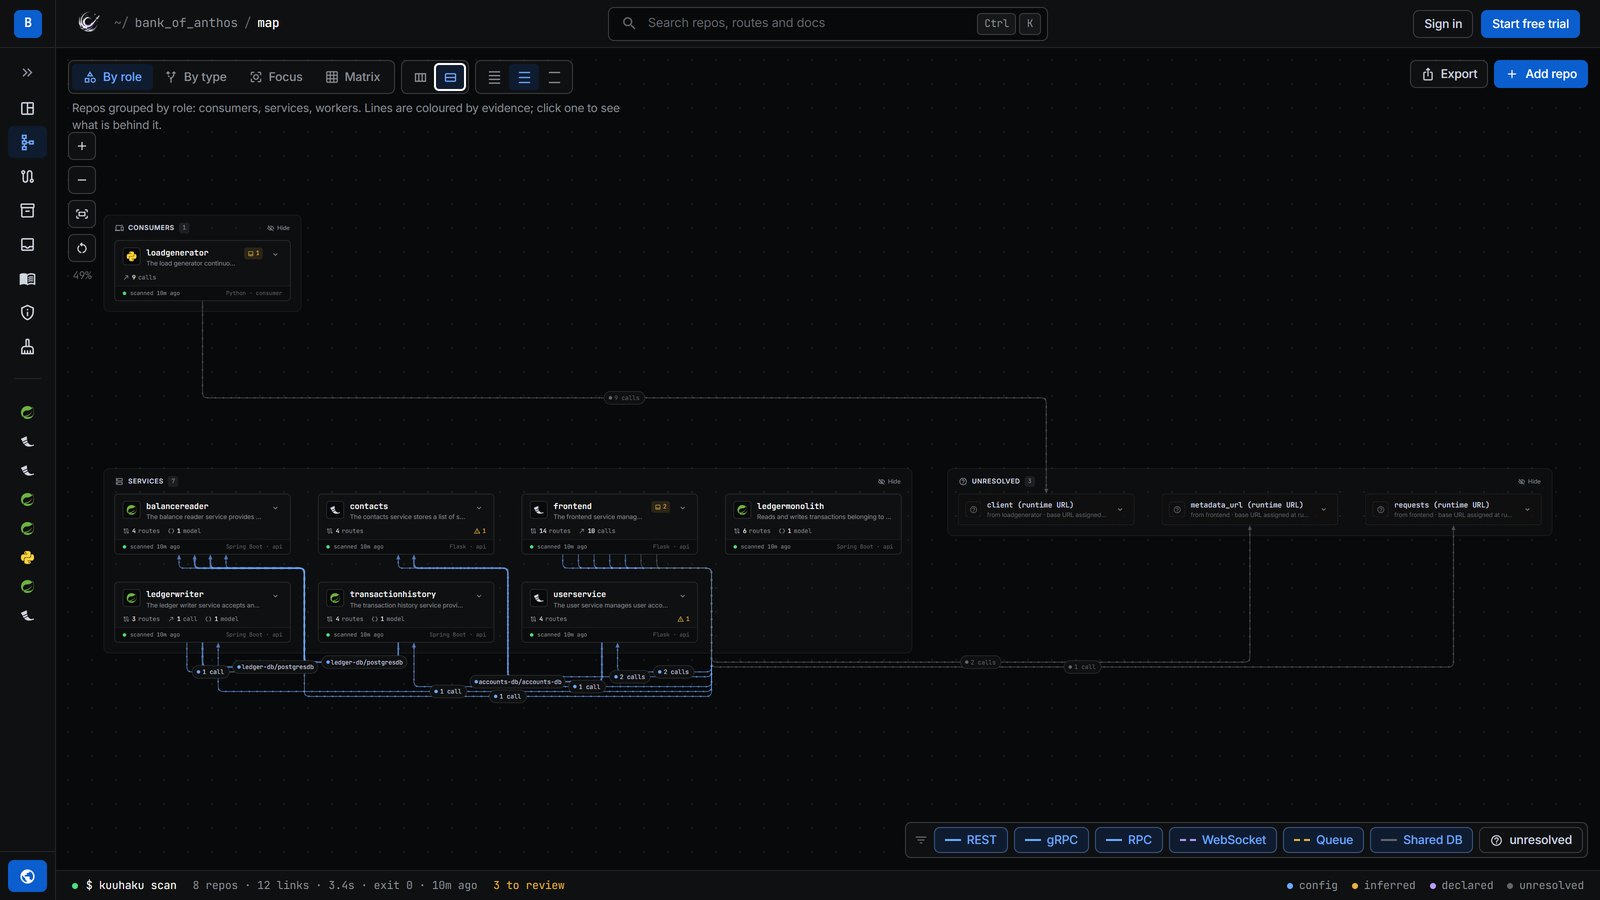
Task: Toggle the unresolved links filter
Action: 1531,840
